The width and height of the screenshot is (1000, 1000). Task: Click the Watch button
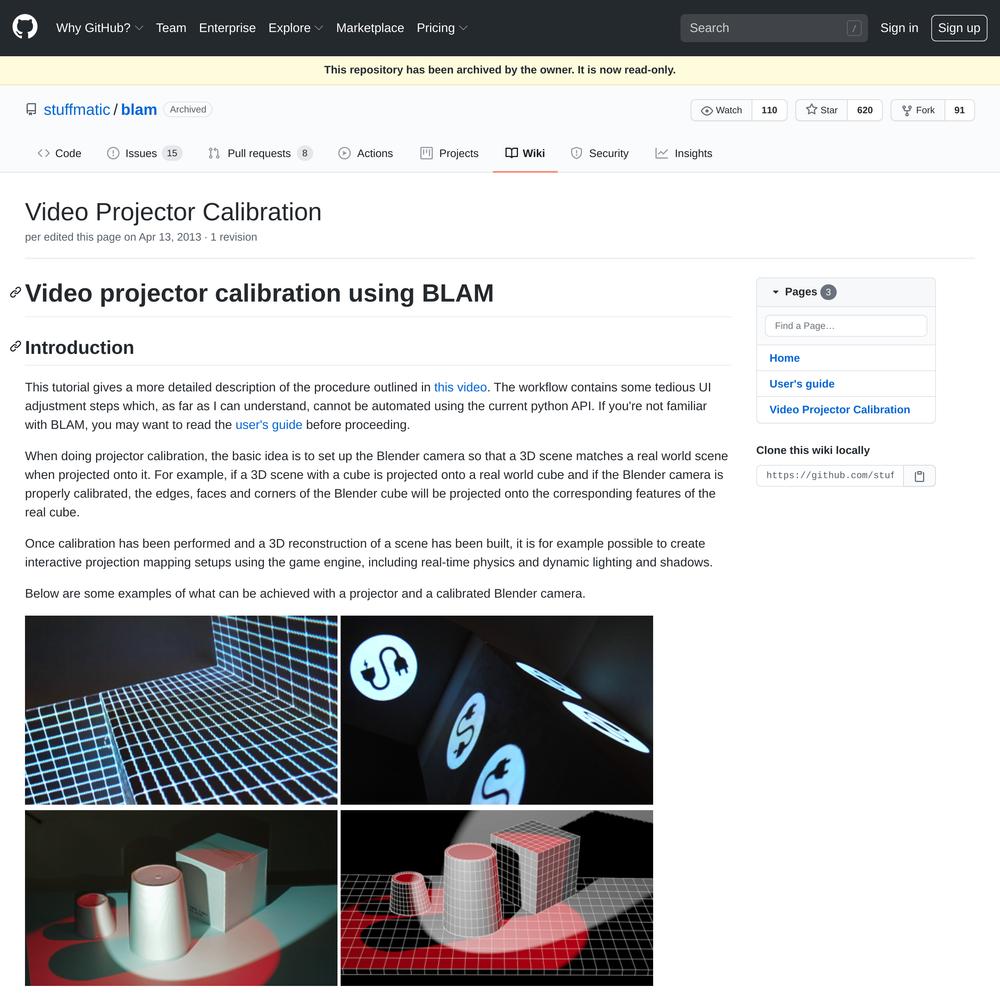coord(721,110)
